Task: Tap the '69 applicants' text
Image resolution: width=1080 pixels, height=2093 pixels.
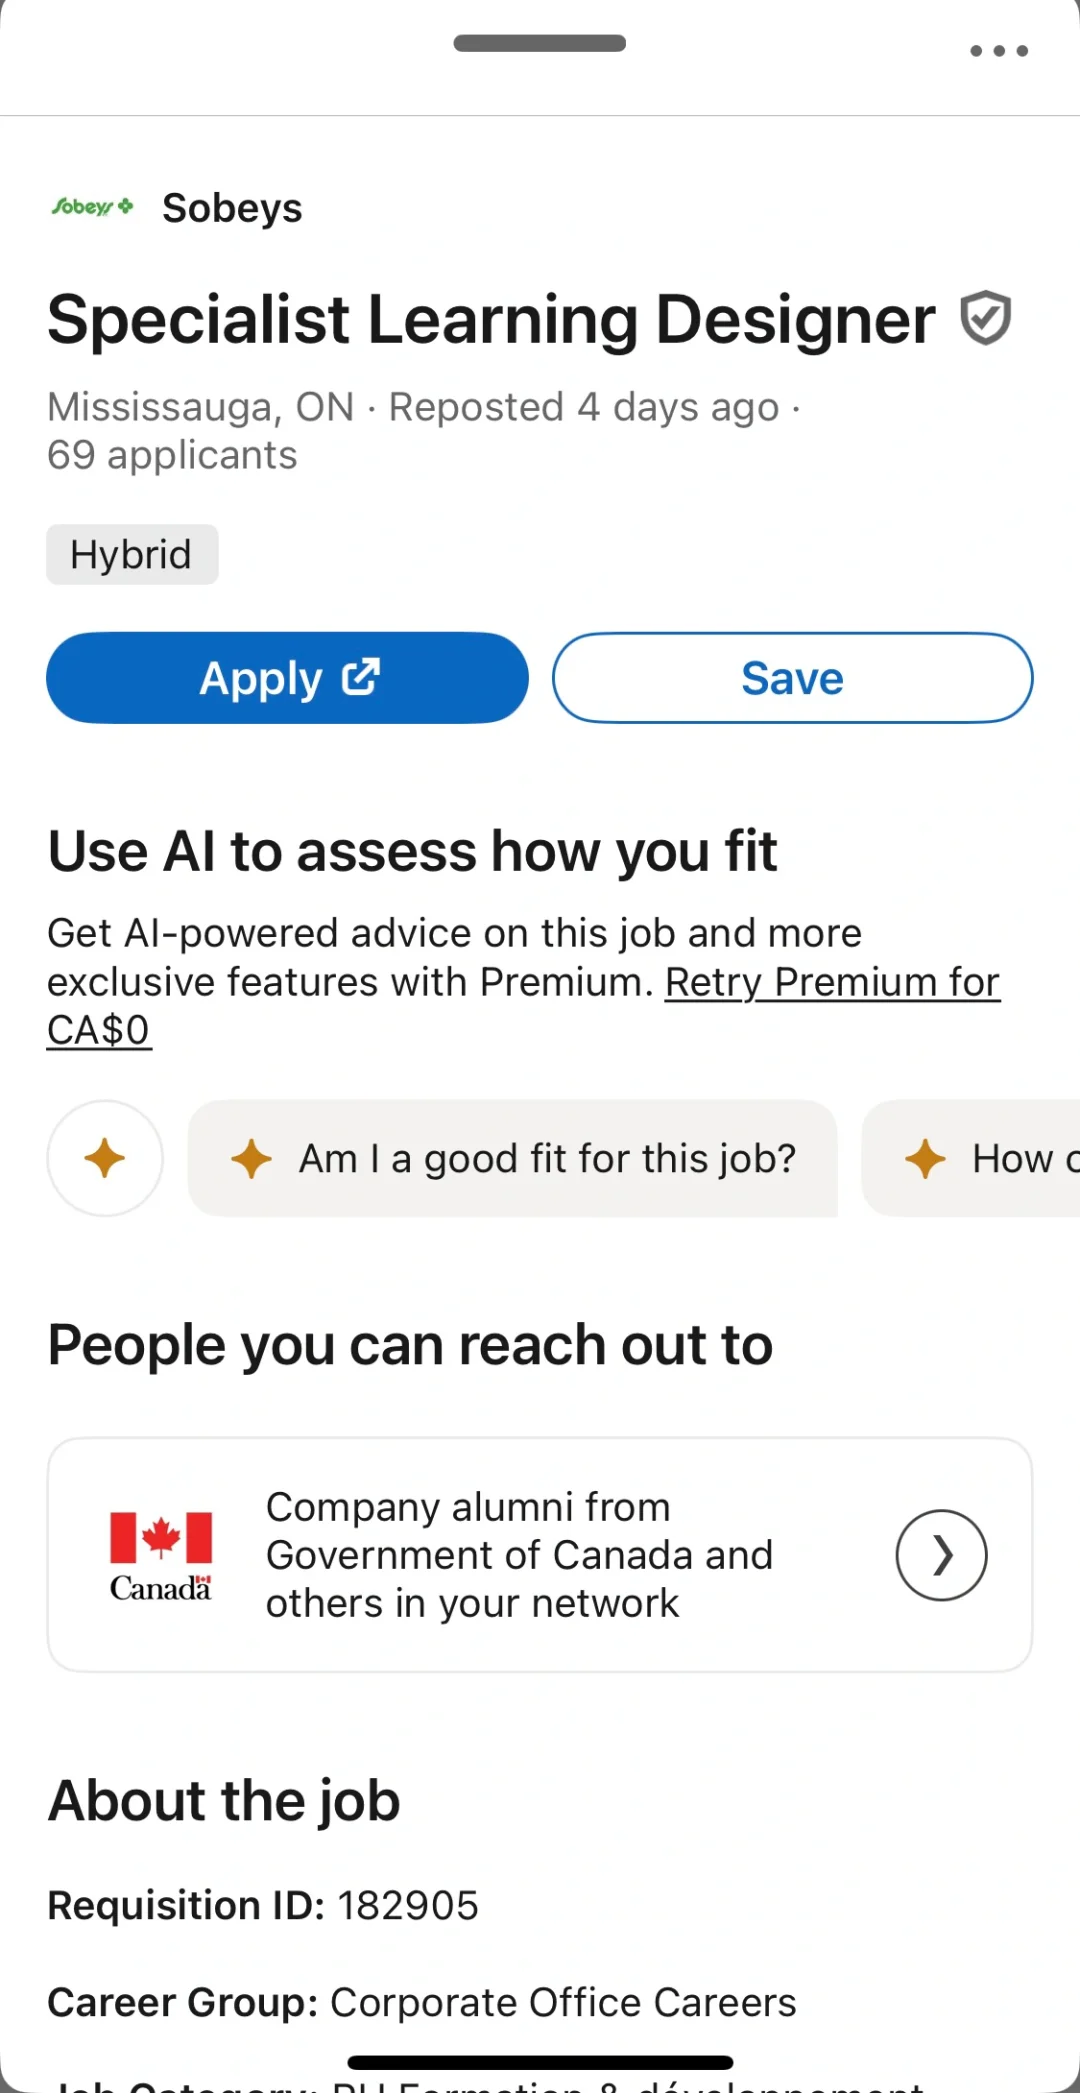Action: (172, 456)
